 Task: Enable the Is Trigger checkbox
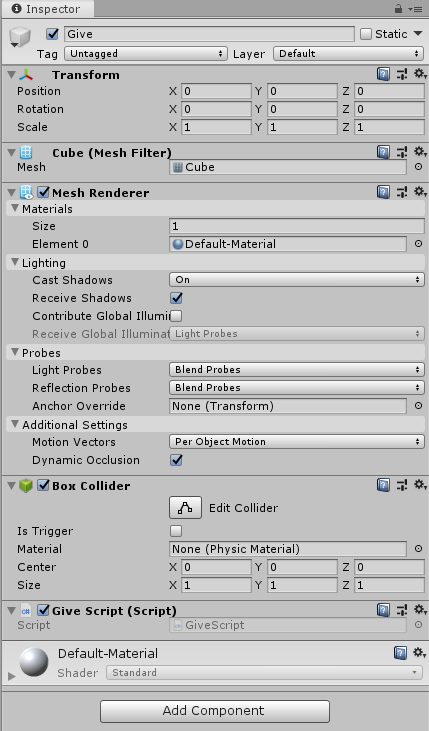point(176,531)
